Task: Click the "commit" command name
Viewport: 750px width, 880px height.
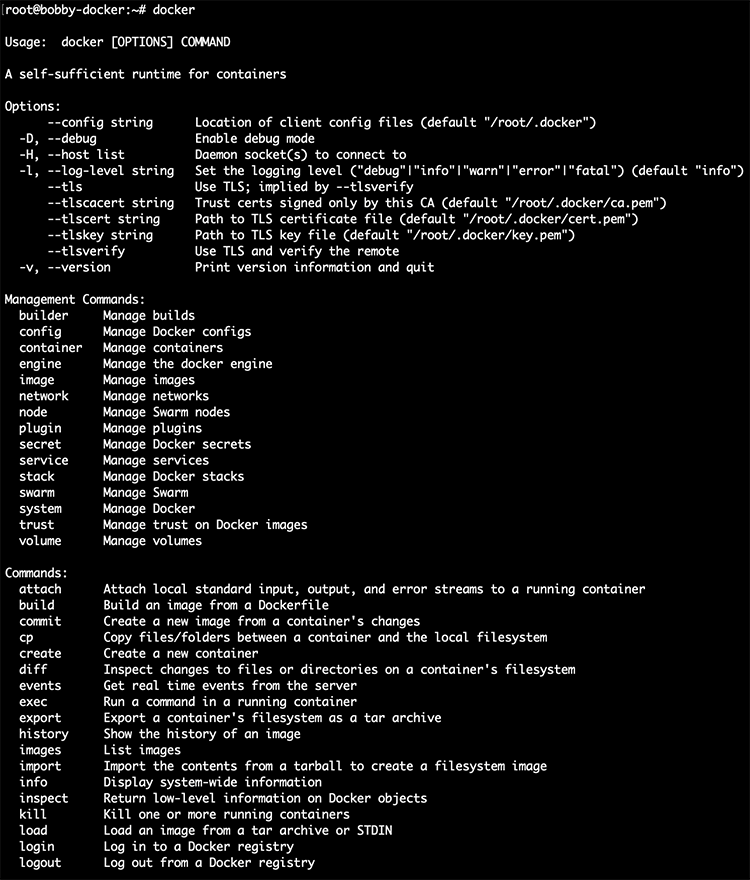Action: coord(40,621)
